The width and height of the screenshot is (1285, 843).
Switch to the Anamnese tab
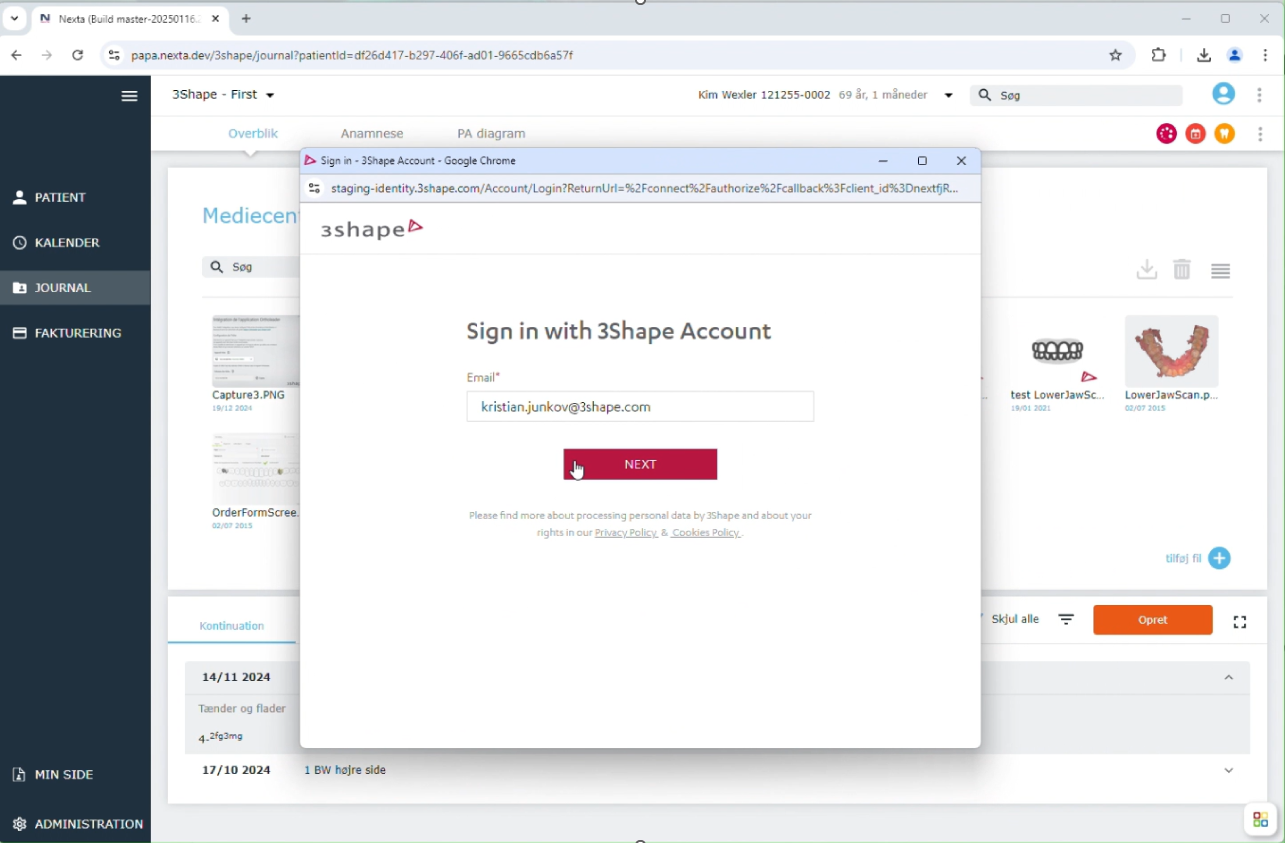click(372, 133)
